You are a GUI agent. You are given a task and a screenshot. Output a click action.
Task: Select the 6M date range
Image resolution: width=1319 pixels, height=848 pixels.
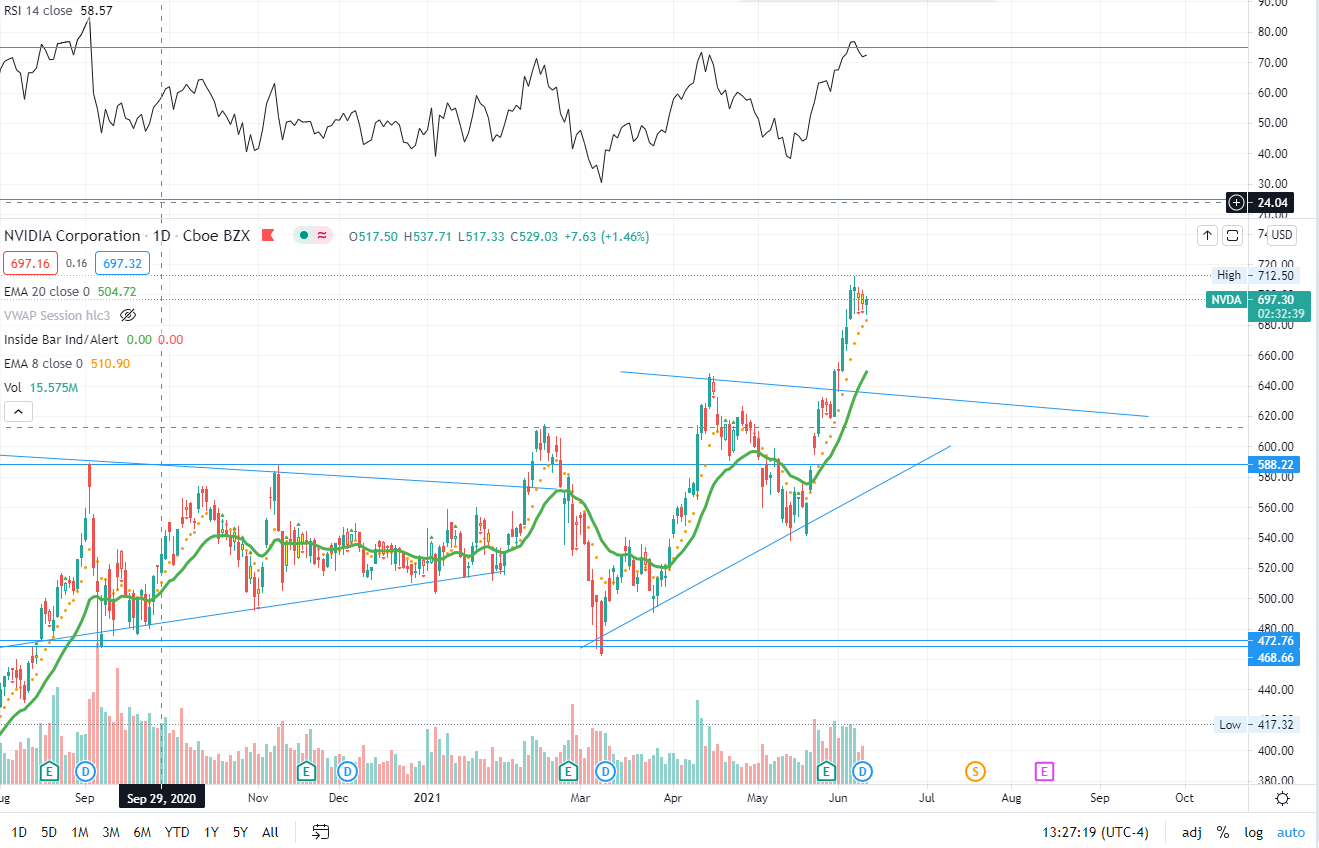(x=142, y=831)
